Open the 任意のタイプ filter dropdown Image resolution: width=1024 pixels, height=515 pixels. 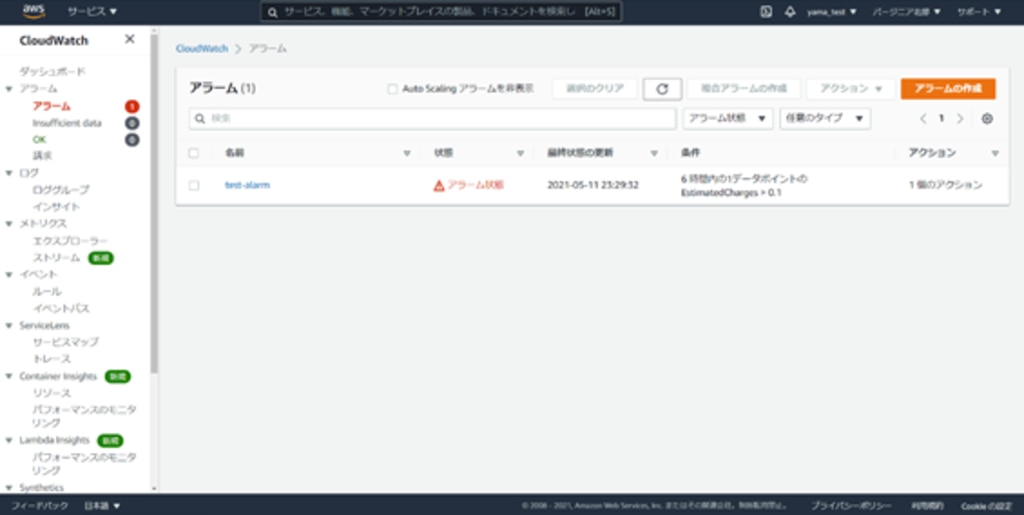pos(825,119)
